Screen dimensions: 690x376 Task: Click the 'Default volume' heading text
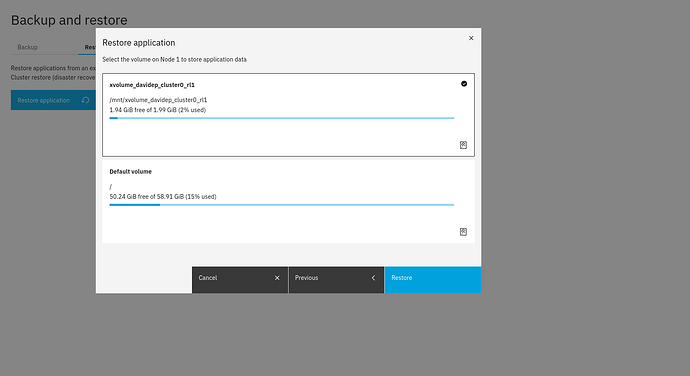[x=130, y=172]
